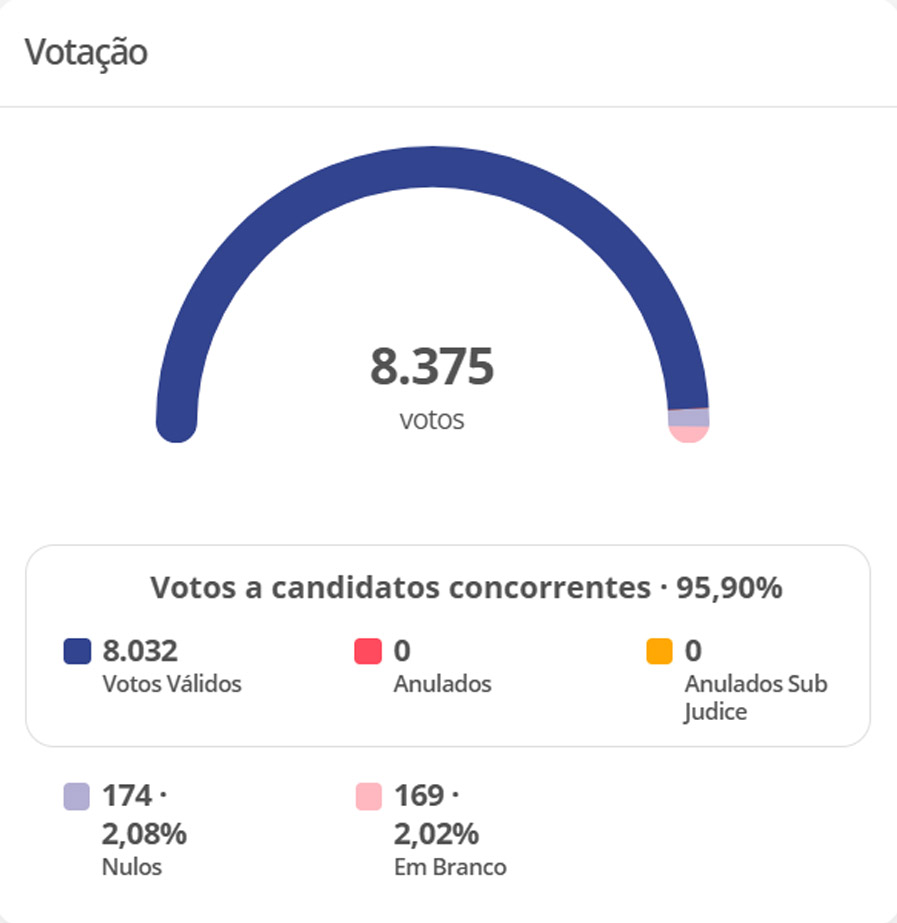The height and width of the screenshot is (923, 897).
Task: Click the lavender Nulos segment on the gauge
Action: coord(688,417)
